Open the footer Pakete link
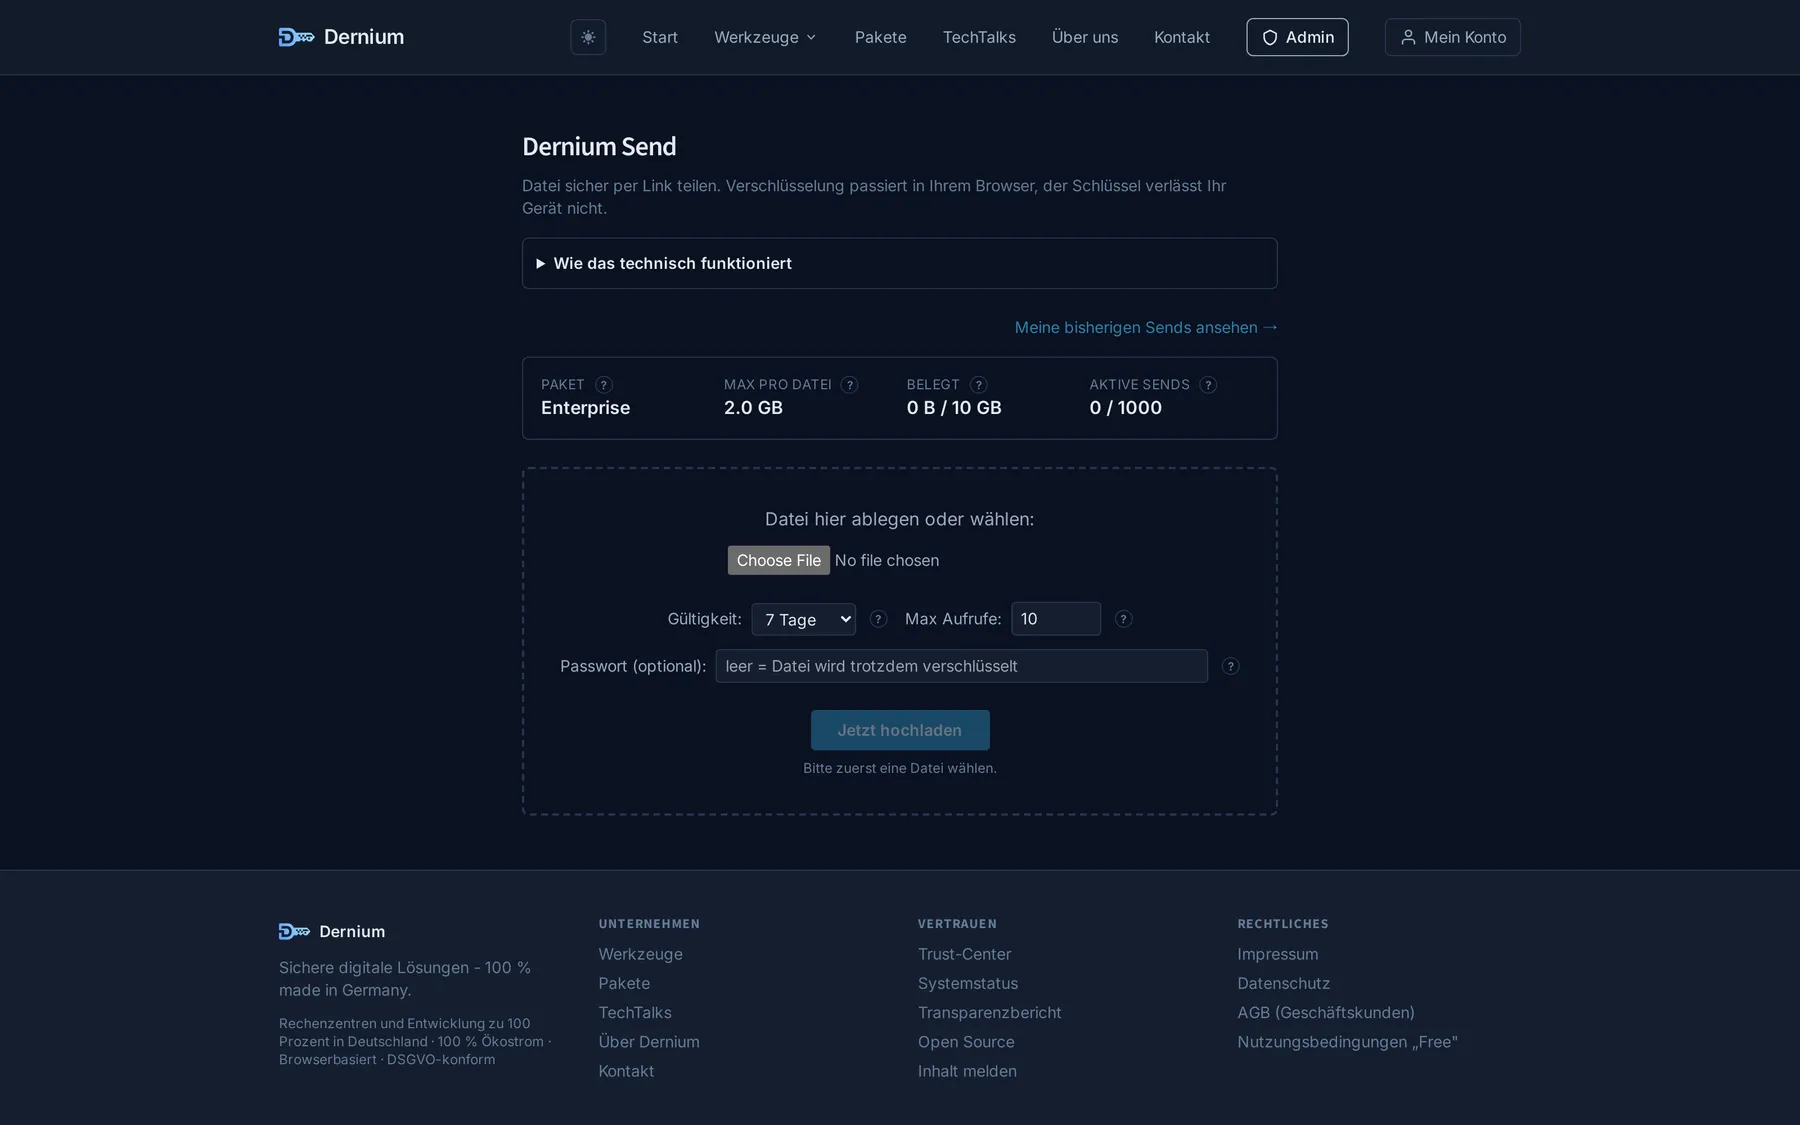 coord(624,983)
